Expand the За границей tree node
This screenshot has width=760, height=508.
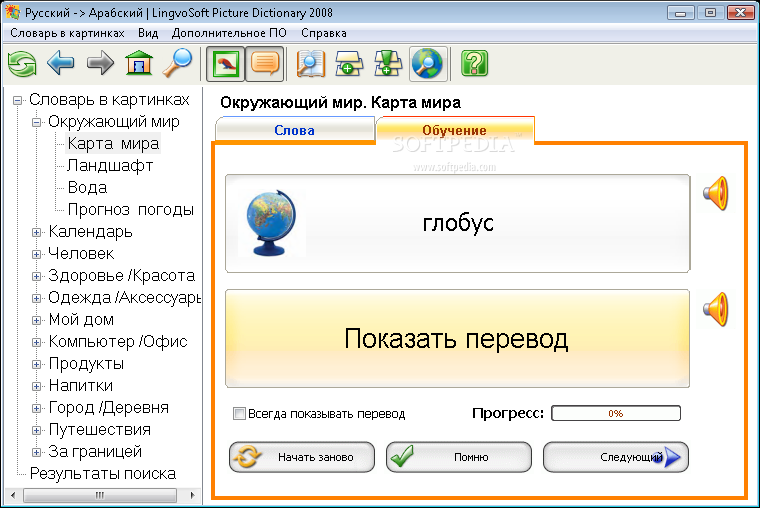tap(37, 452)
